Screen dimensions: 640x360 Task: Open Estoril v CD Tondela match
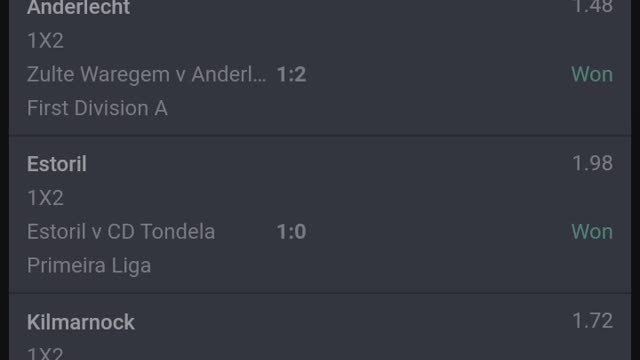point(121,232)
